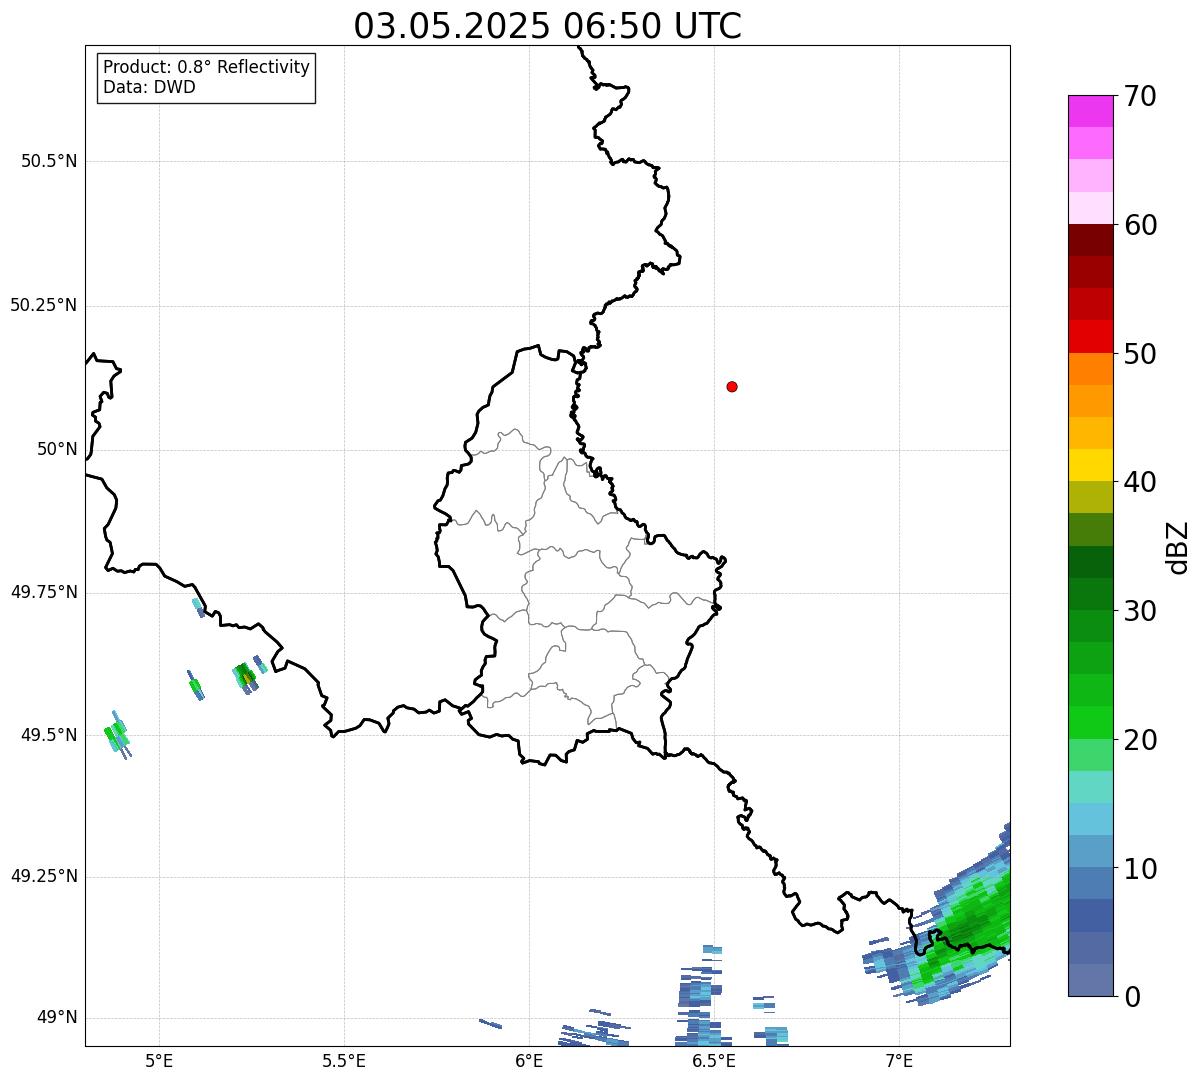Image resolution: width=1202 pixels, height=1081 pixels.
Task: Click the latitude label "49.5°N"
Action: (x=49, y=735)
